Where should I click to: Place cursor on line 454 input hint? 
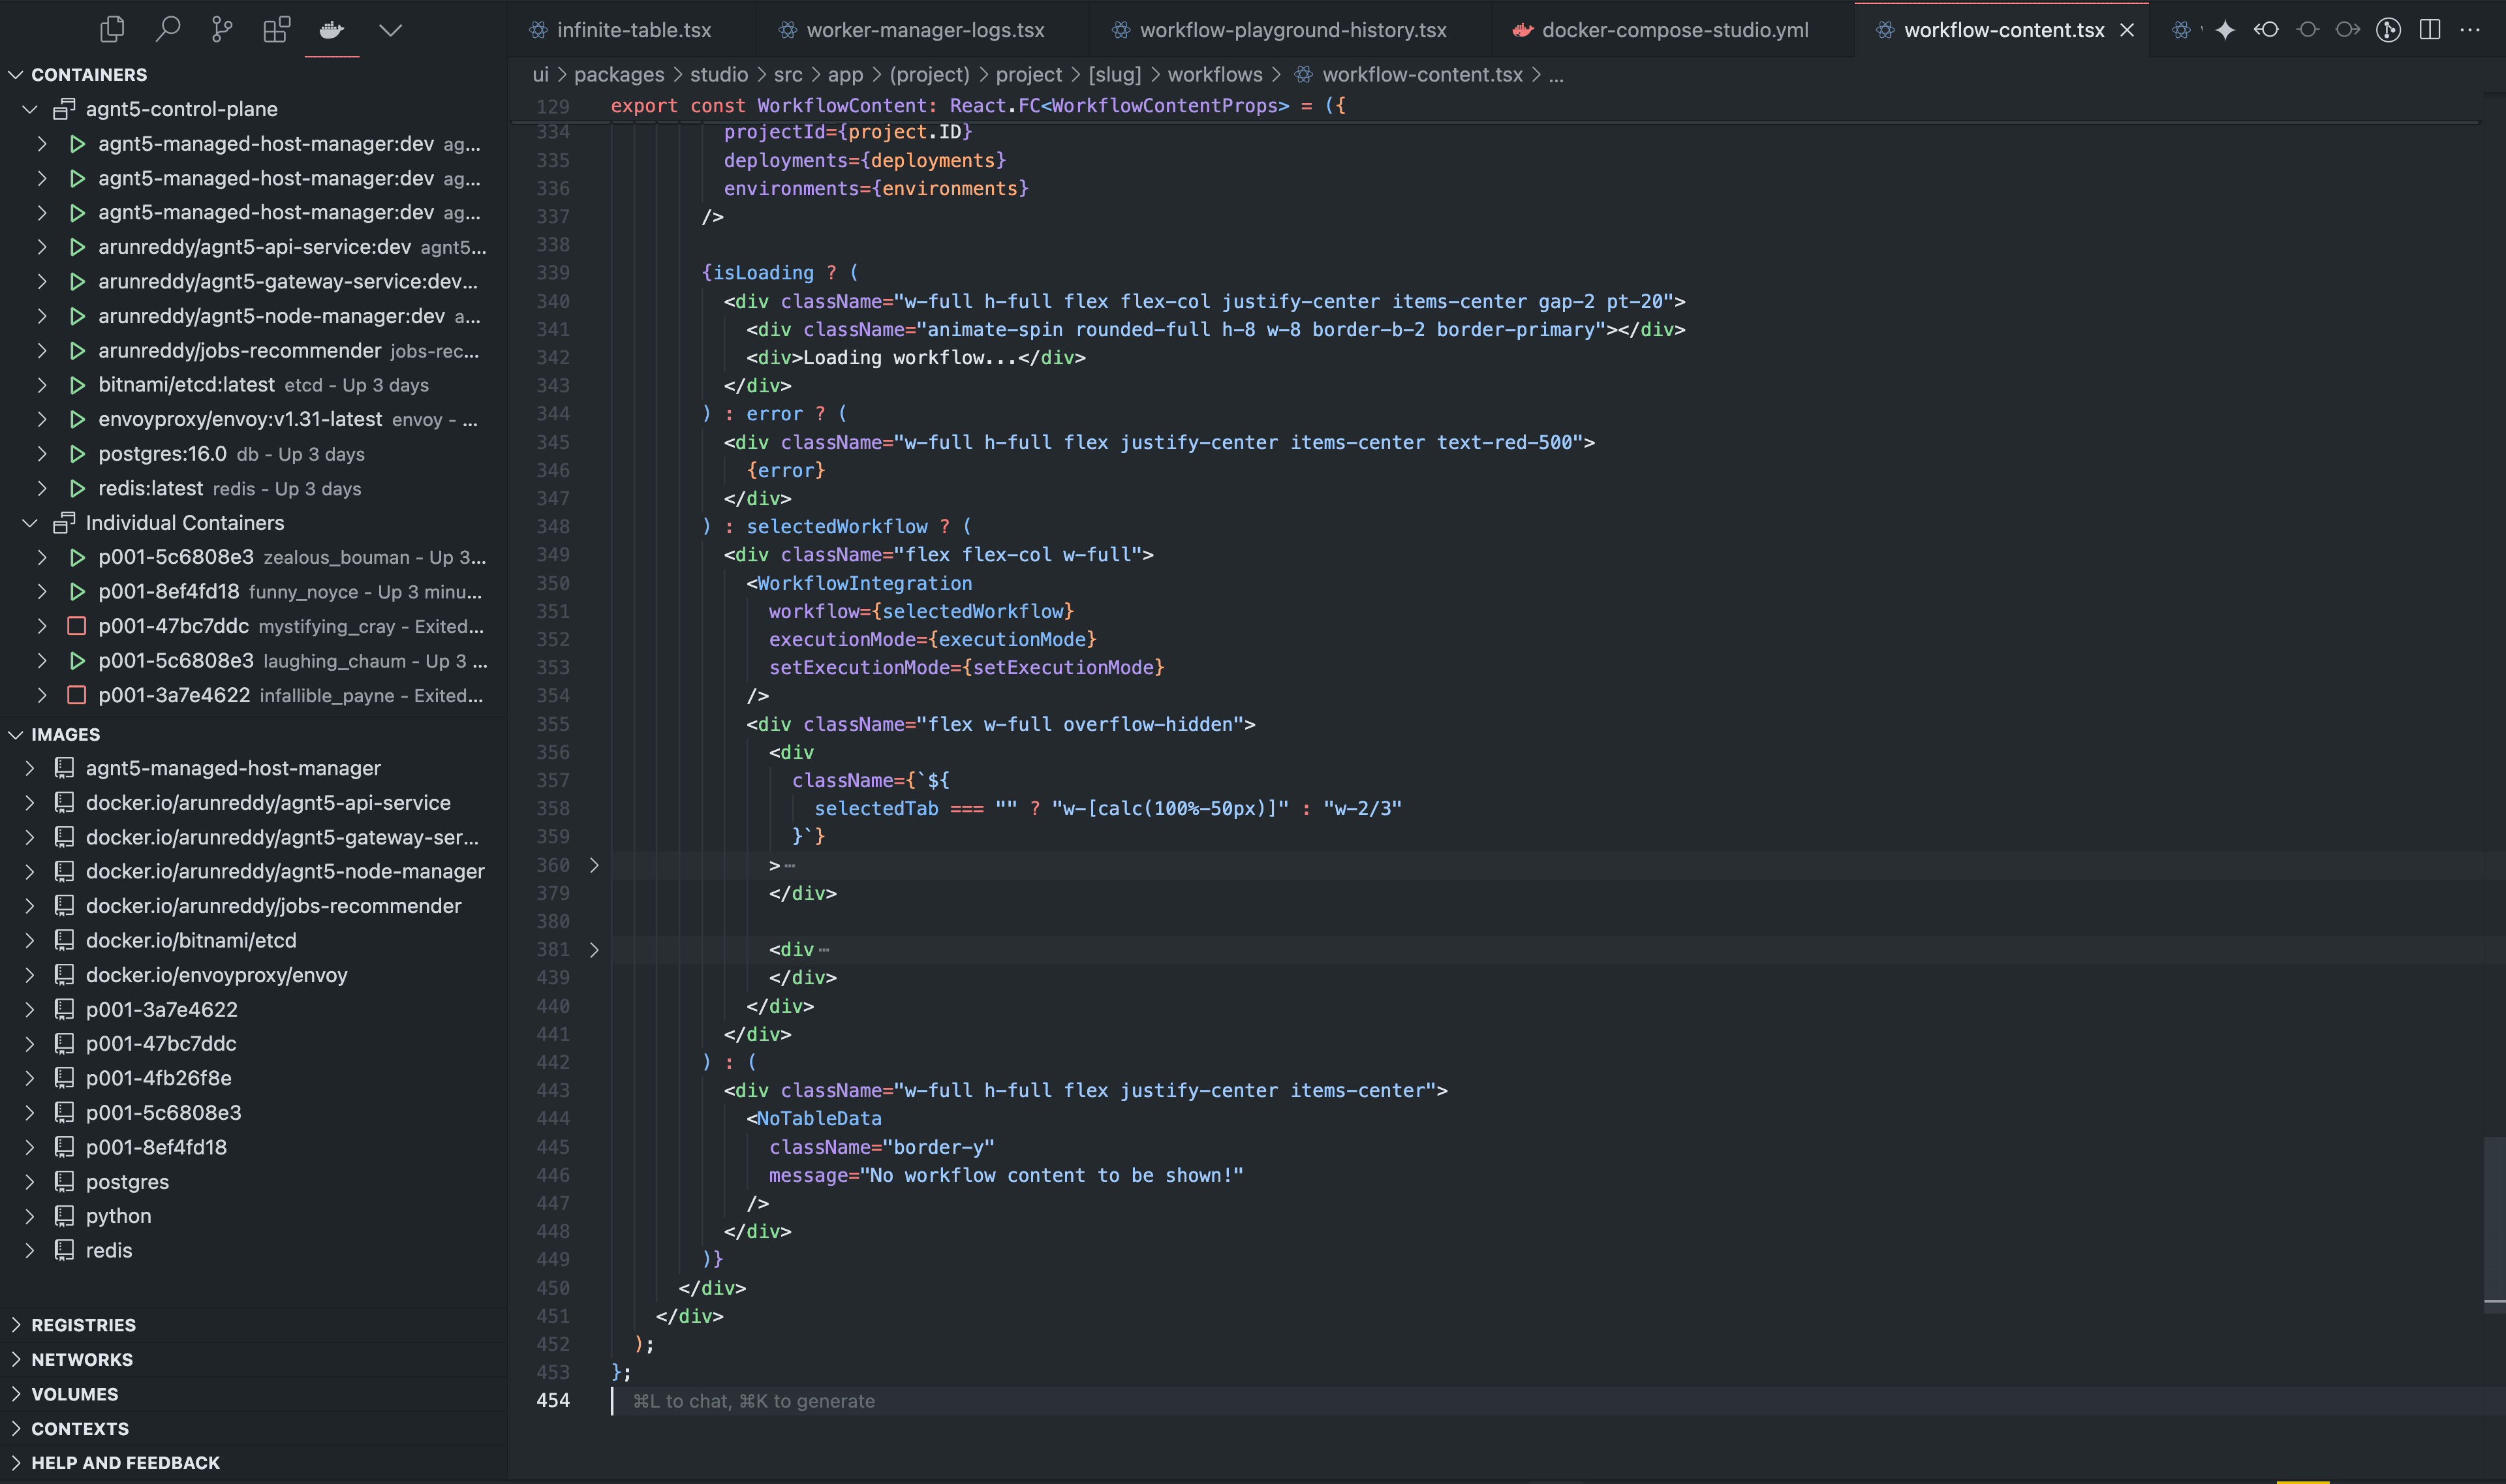tap(753, 1401)
